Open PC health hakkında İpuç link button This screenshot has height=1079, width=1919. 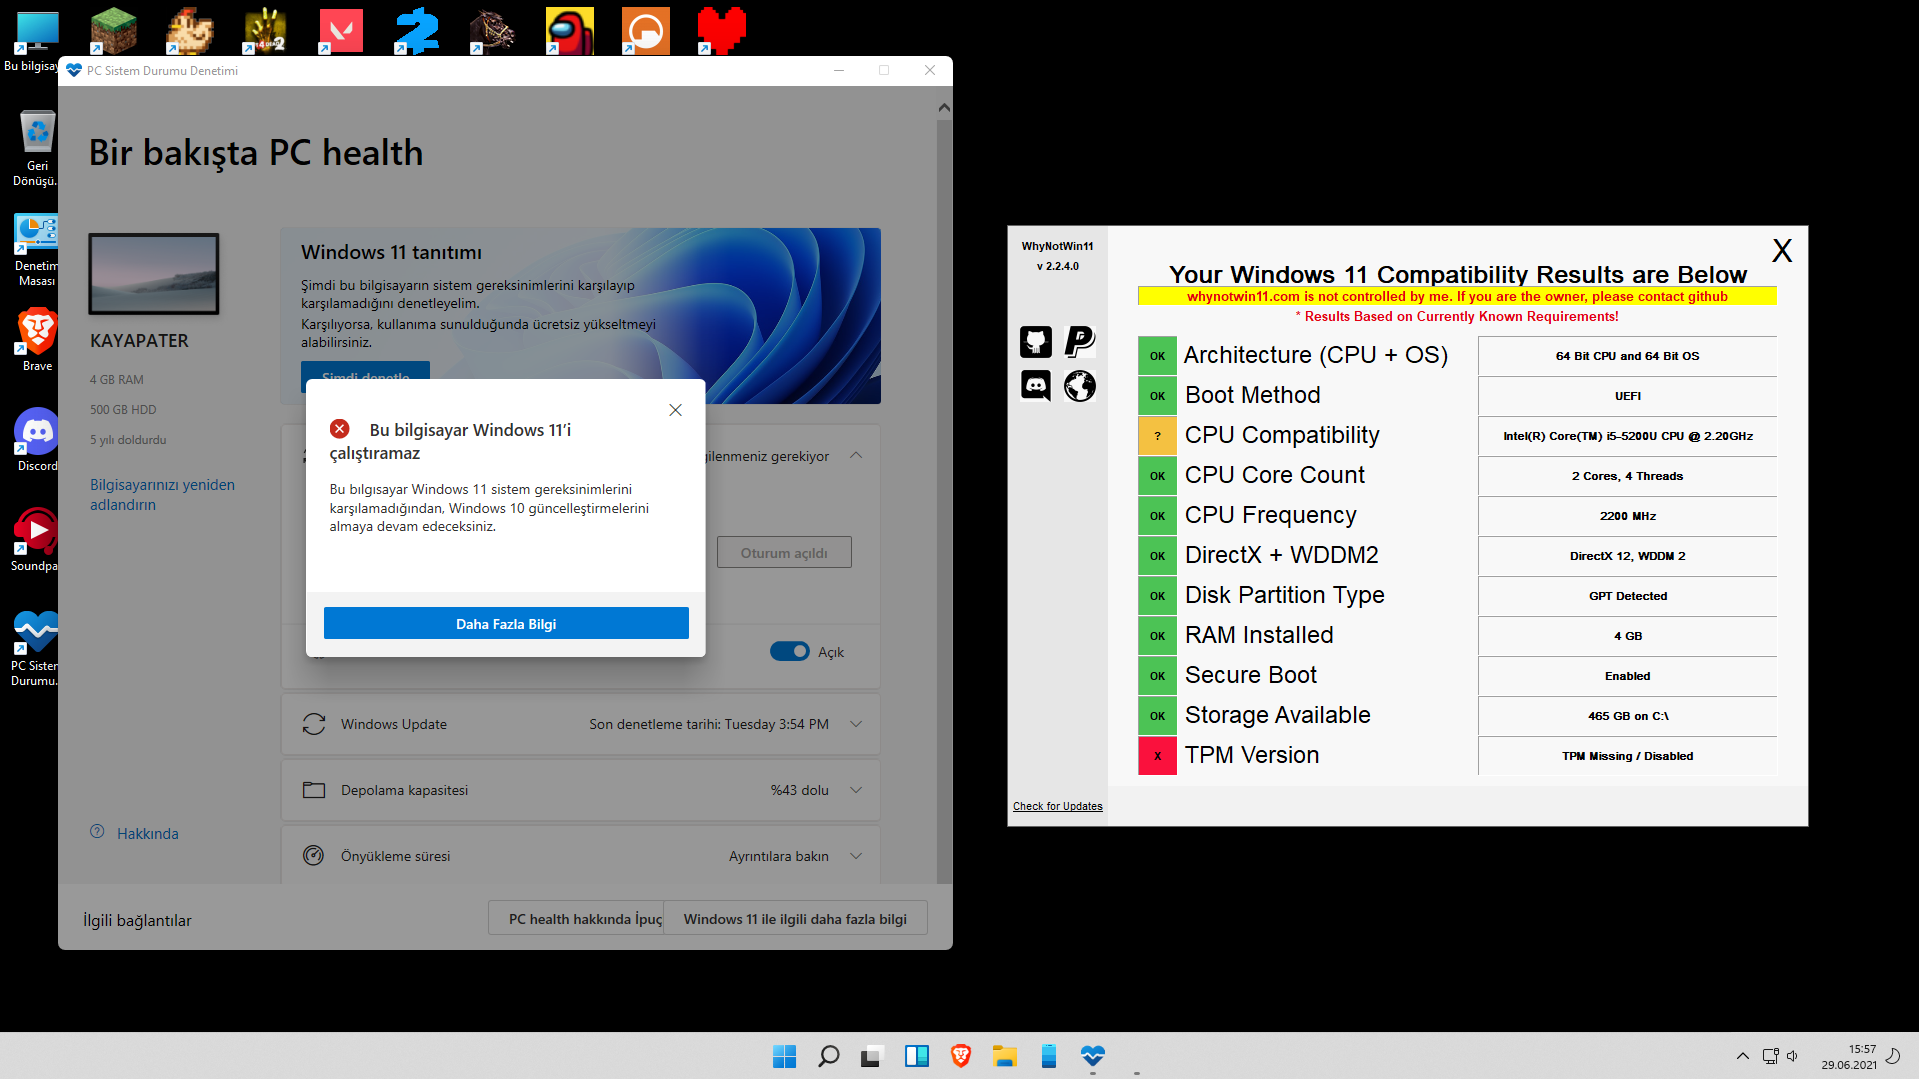tap(576, 918)
